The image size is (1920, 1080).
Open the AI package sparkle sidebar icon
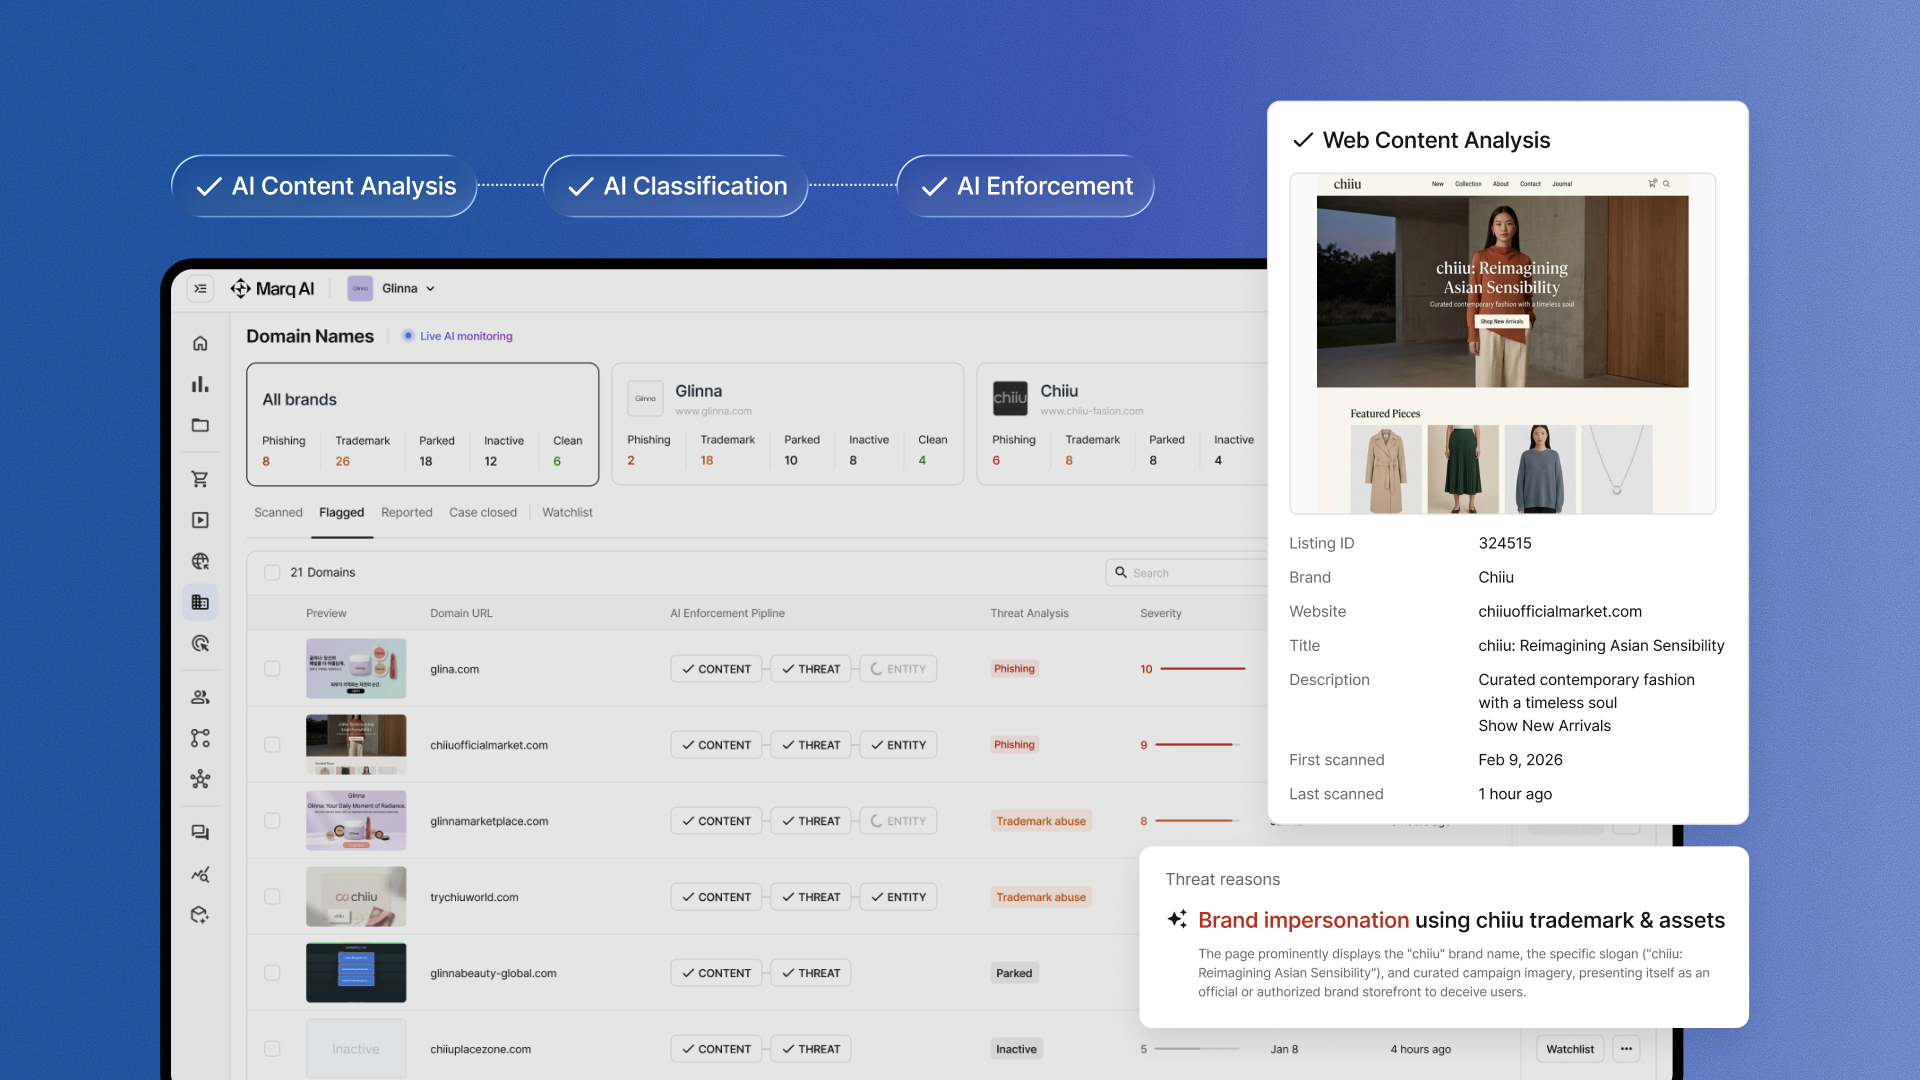200,915
